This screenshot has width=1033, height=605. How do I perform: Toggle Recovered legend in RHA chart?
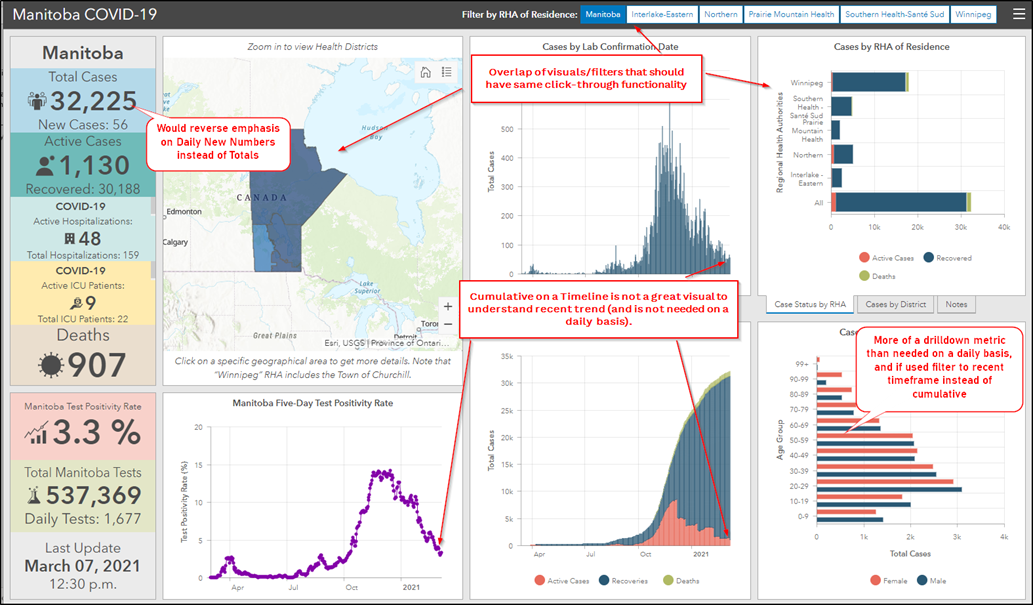click(x=947, y=258)
